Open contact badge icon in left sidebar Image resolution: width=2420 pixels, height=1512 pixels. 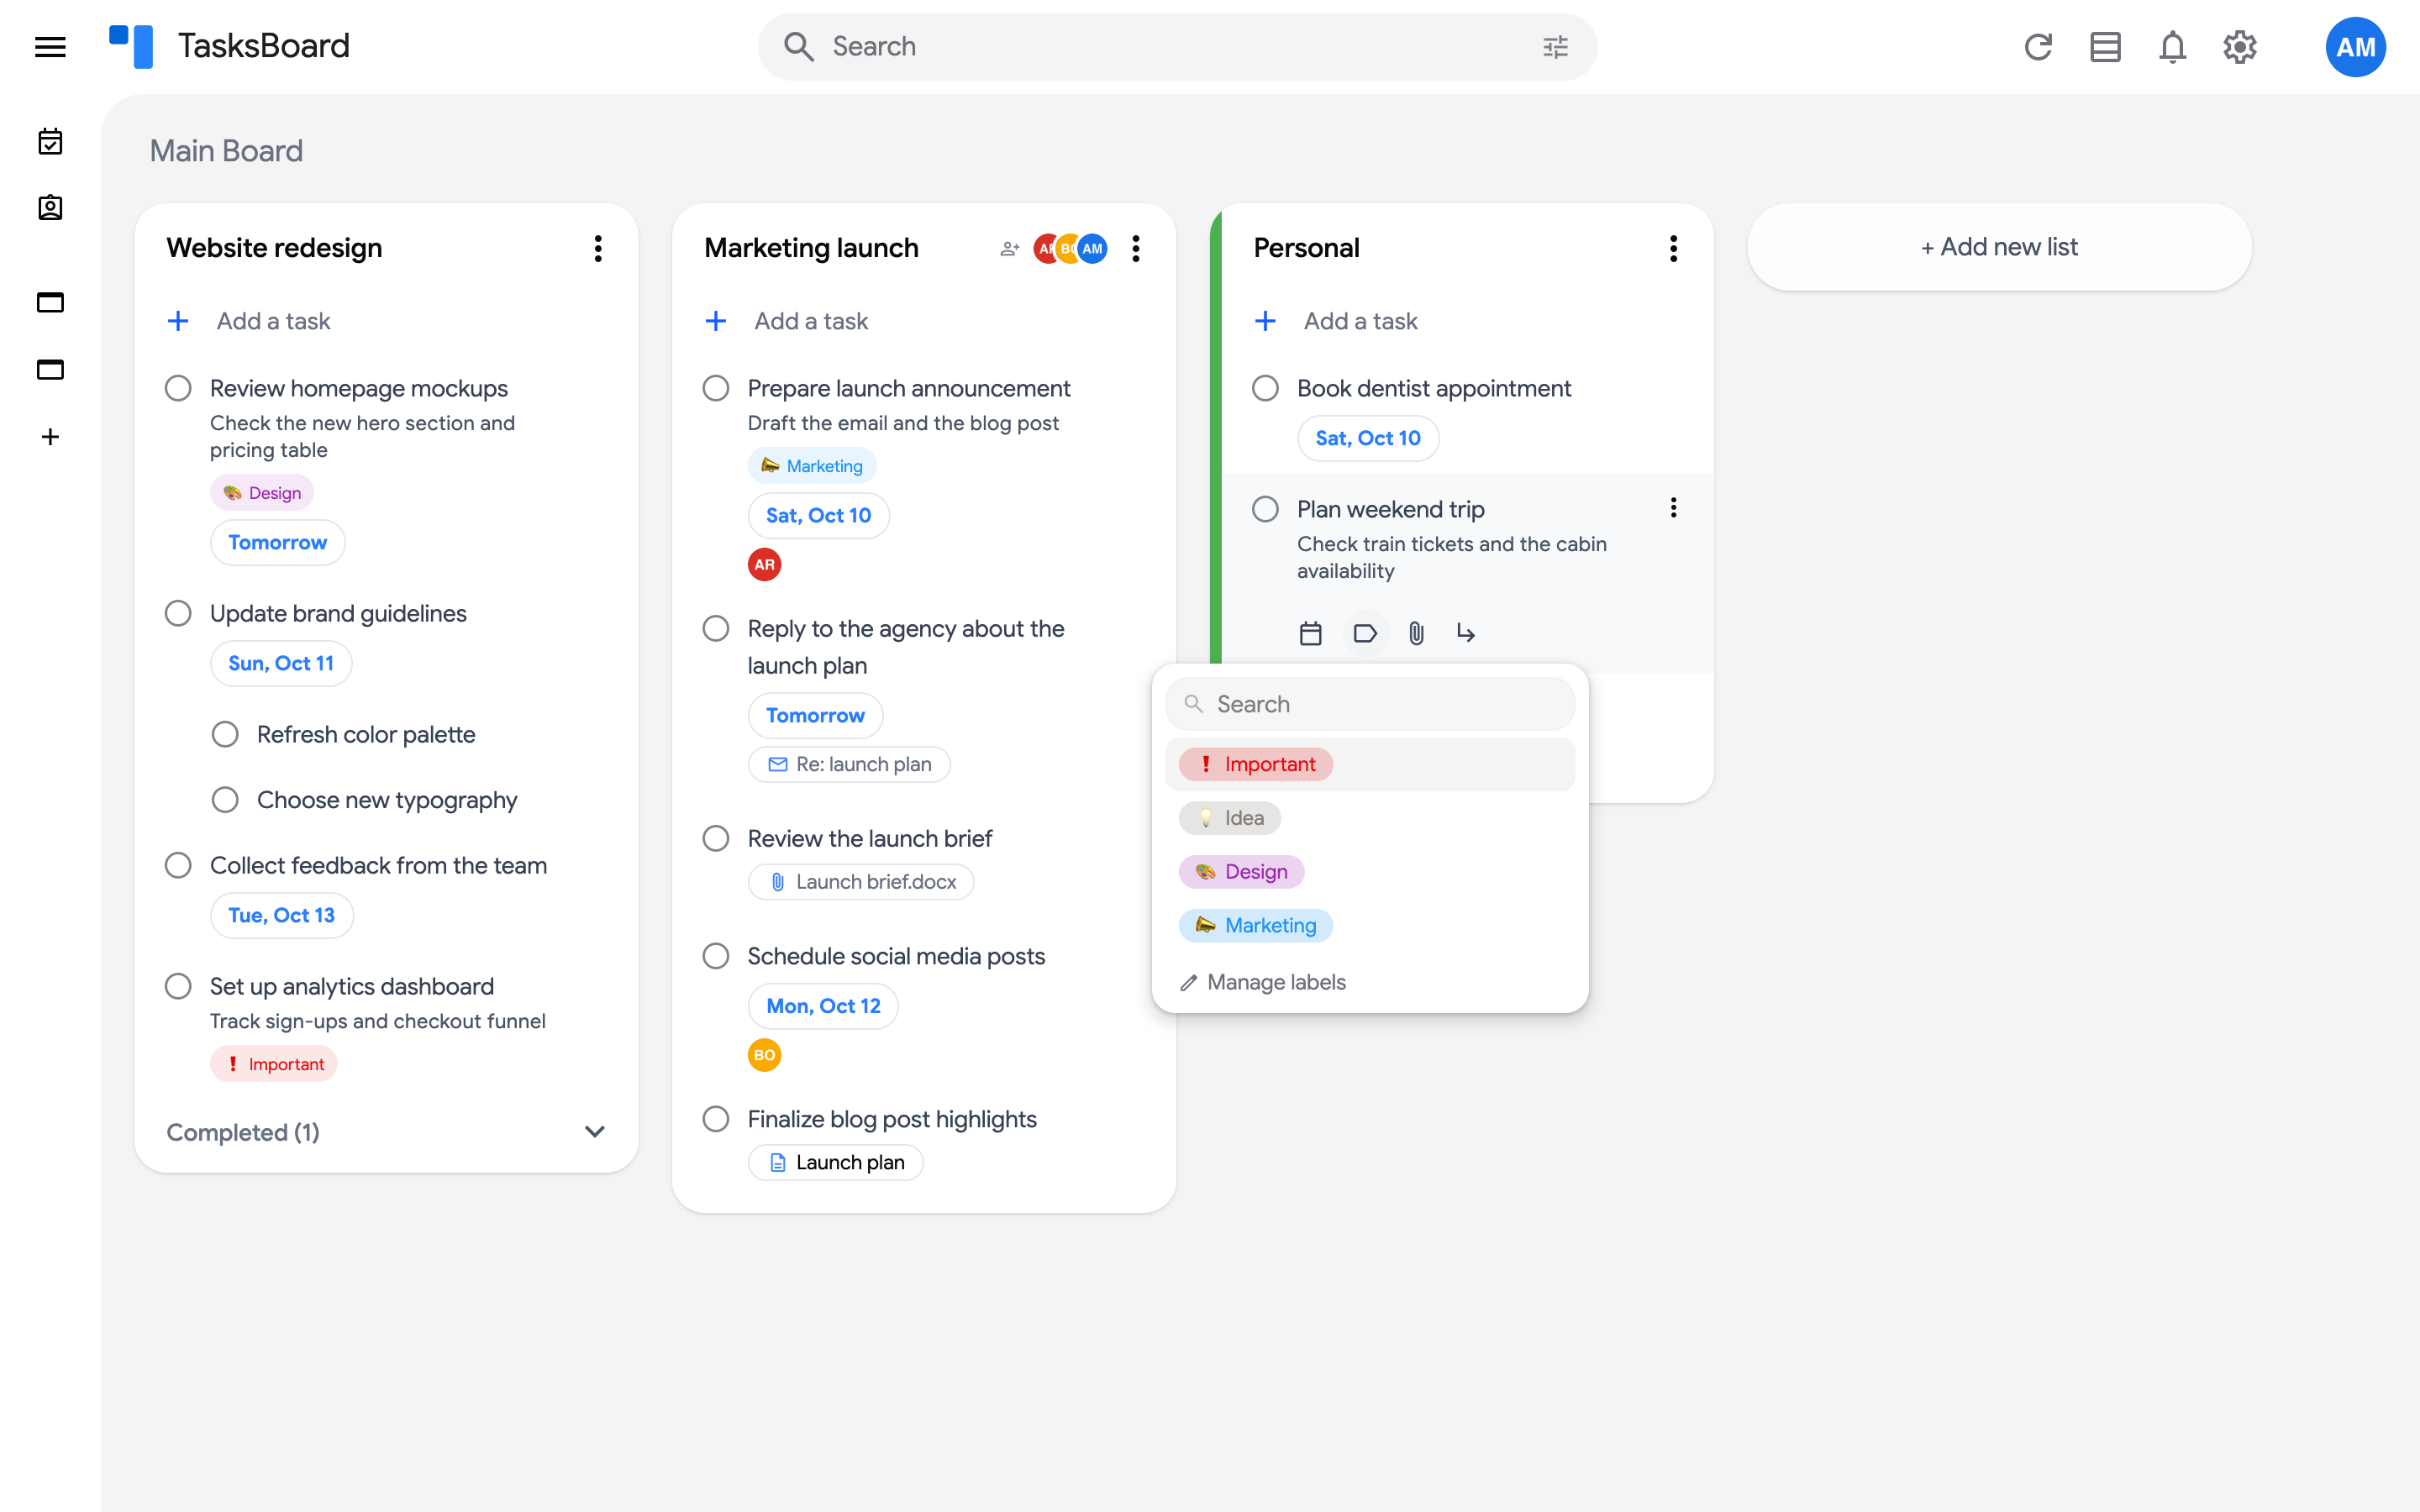(50, 208)
